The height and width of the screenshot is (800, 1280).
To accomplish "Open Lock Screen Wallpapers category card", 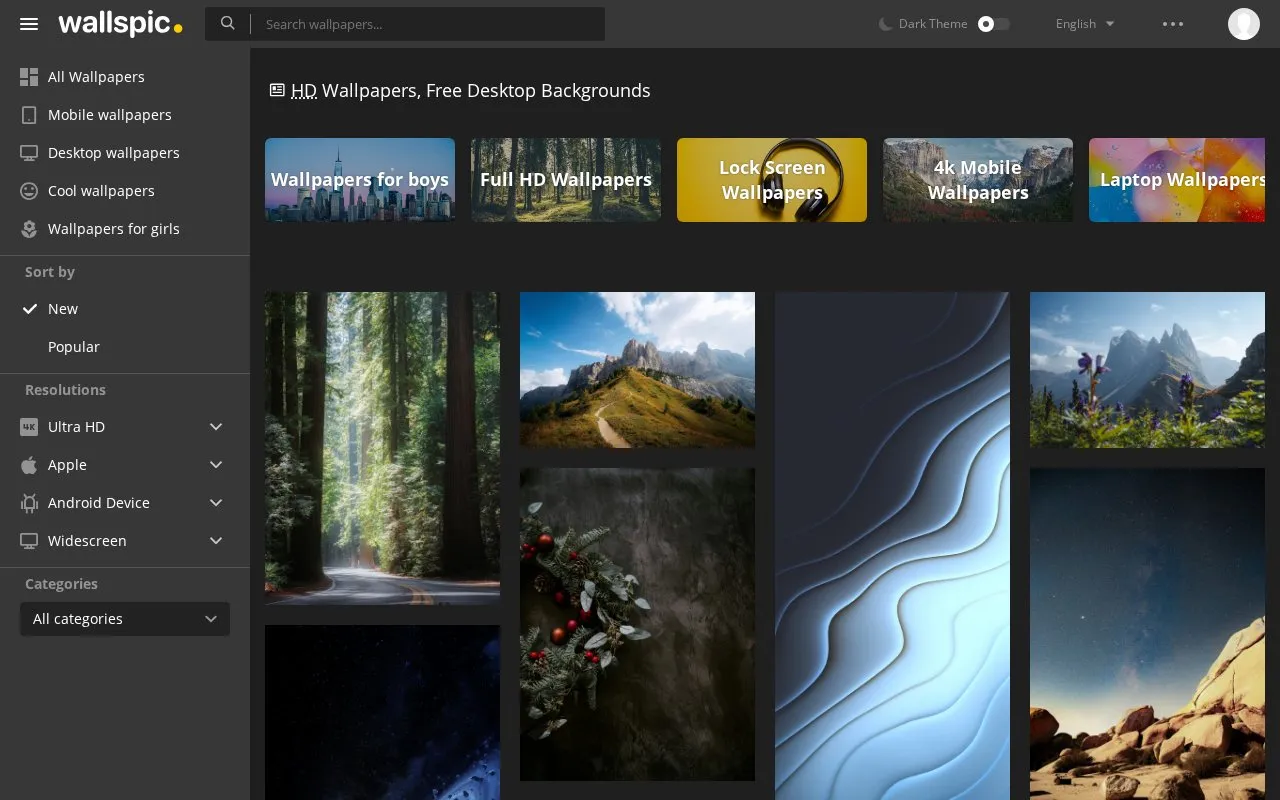I will tap(772, 180).
